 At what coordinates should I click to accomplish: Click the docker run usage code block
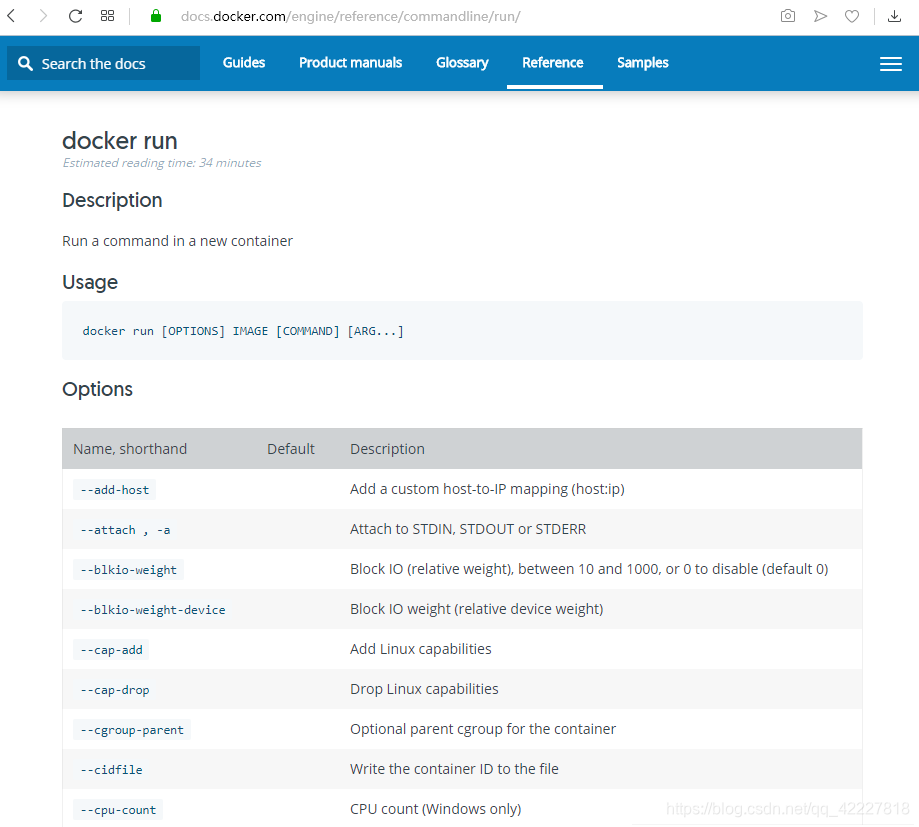click(462, 331)
